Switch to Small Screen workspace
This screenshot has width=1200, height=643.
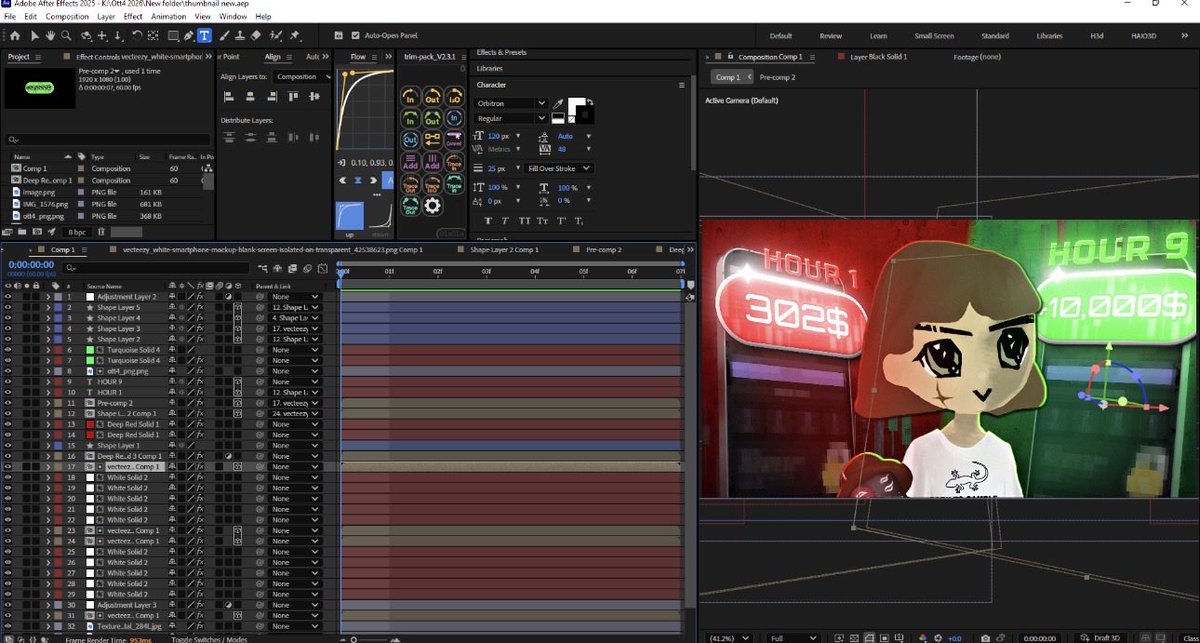934,36
